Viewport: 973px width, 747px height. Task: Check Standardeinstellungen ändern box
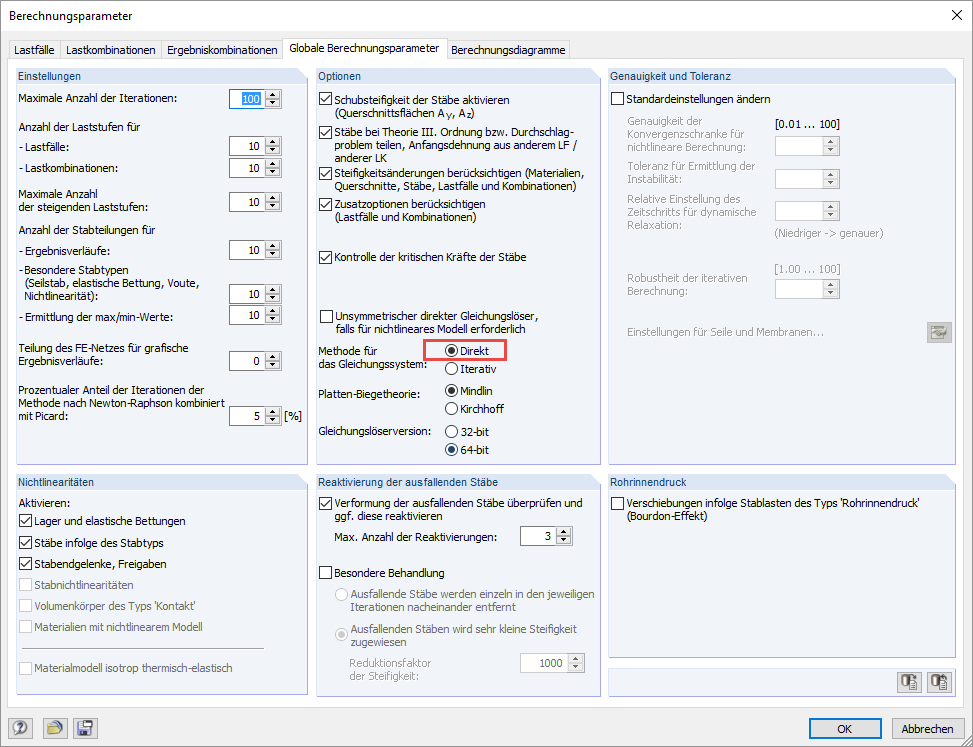[617, 99]
